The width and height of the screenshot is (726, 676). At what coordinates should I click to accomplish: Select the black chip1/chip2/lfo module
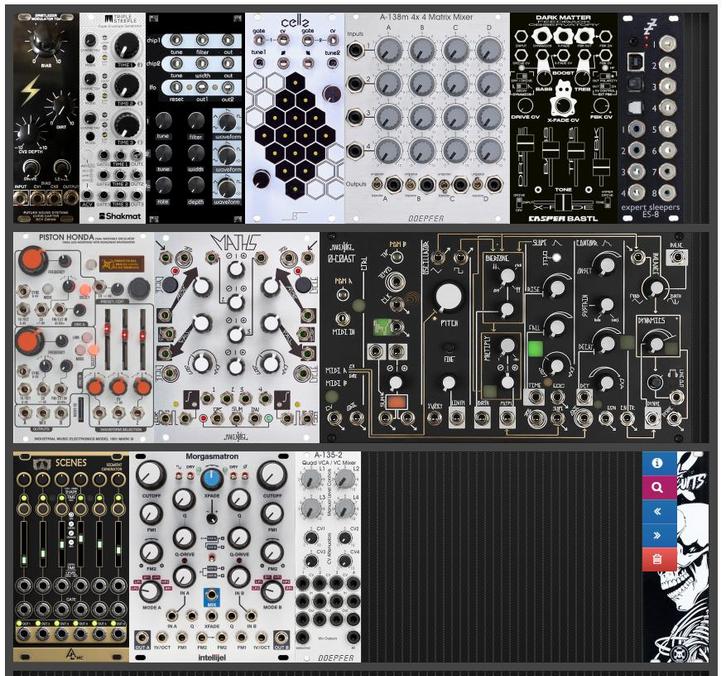coord(195,118)
